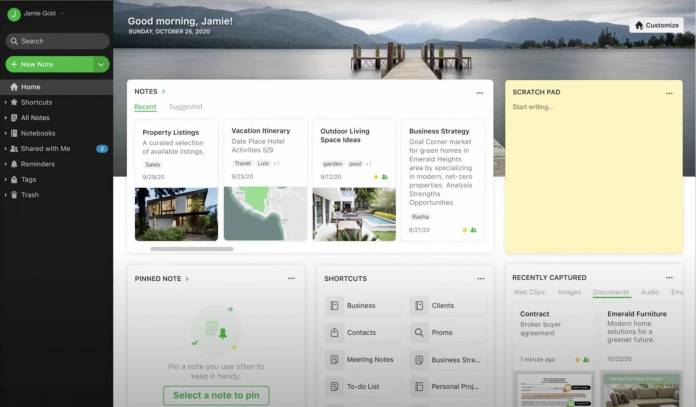
Task: Open the Meeting Notes shortcut
Action: click(363, 360)
